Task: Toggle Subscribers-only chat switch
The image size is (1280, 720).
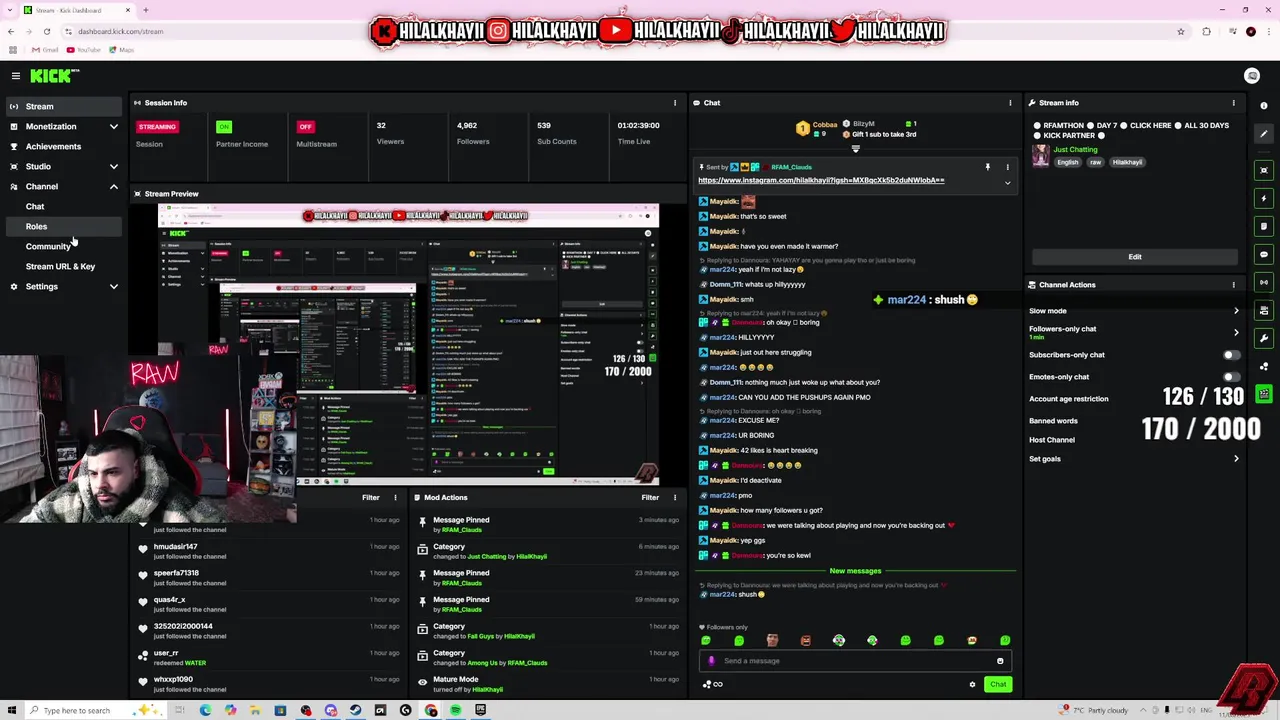Action: coord(1232,355)
